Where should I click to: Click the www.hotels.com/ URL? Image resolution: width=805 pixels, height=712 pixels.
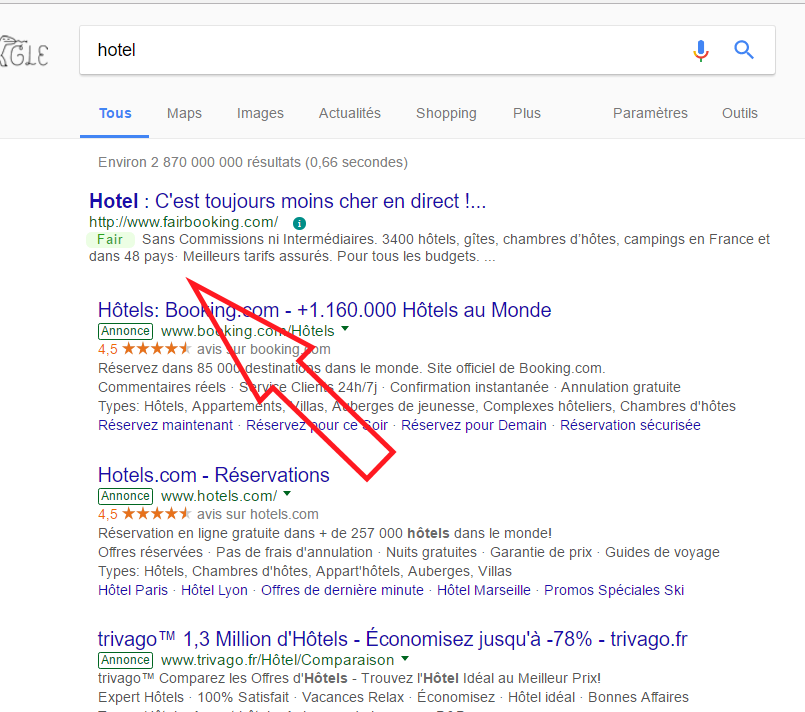[219, 496]
